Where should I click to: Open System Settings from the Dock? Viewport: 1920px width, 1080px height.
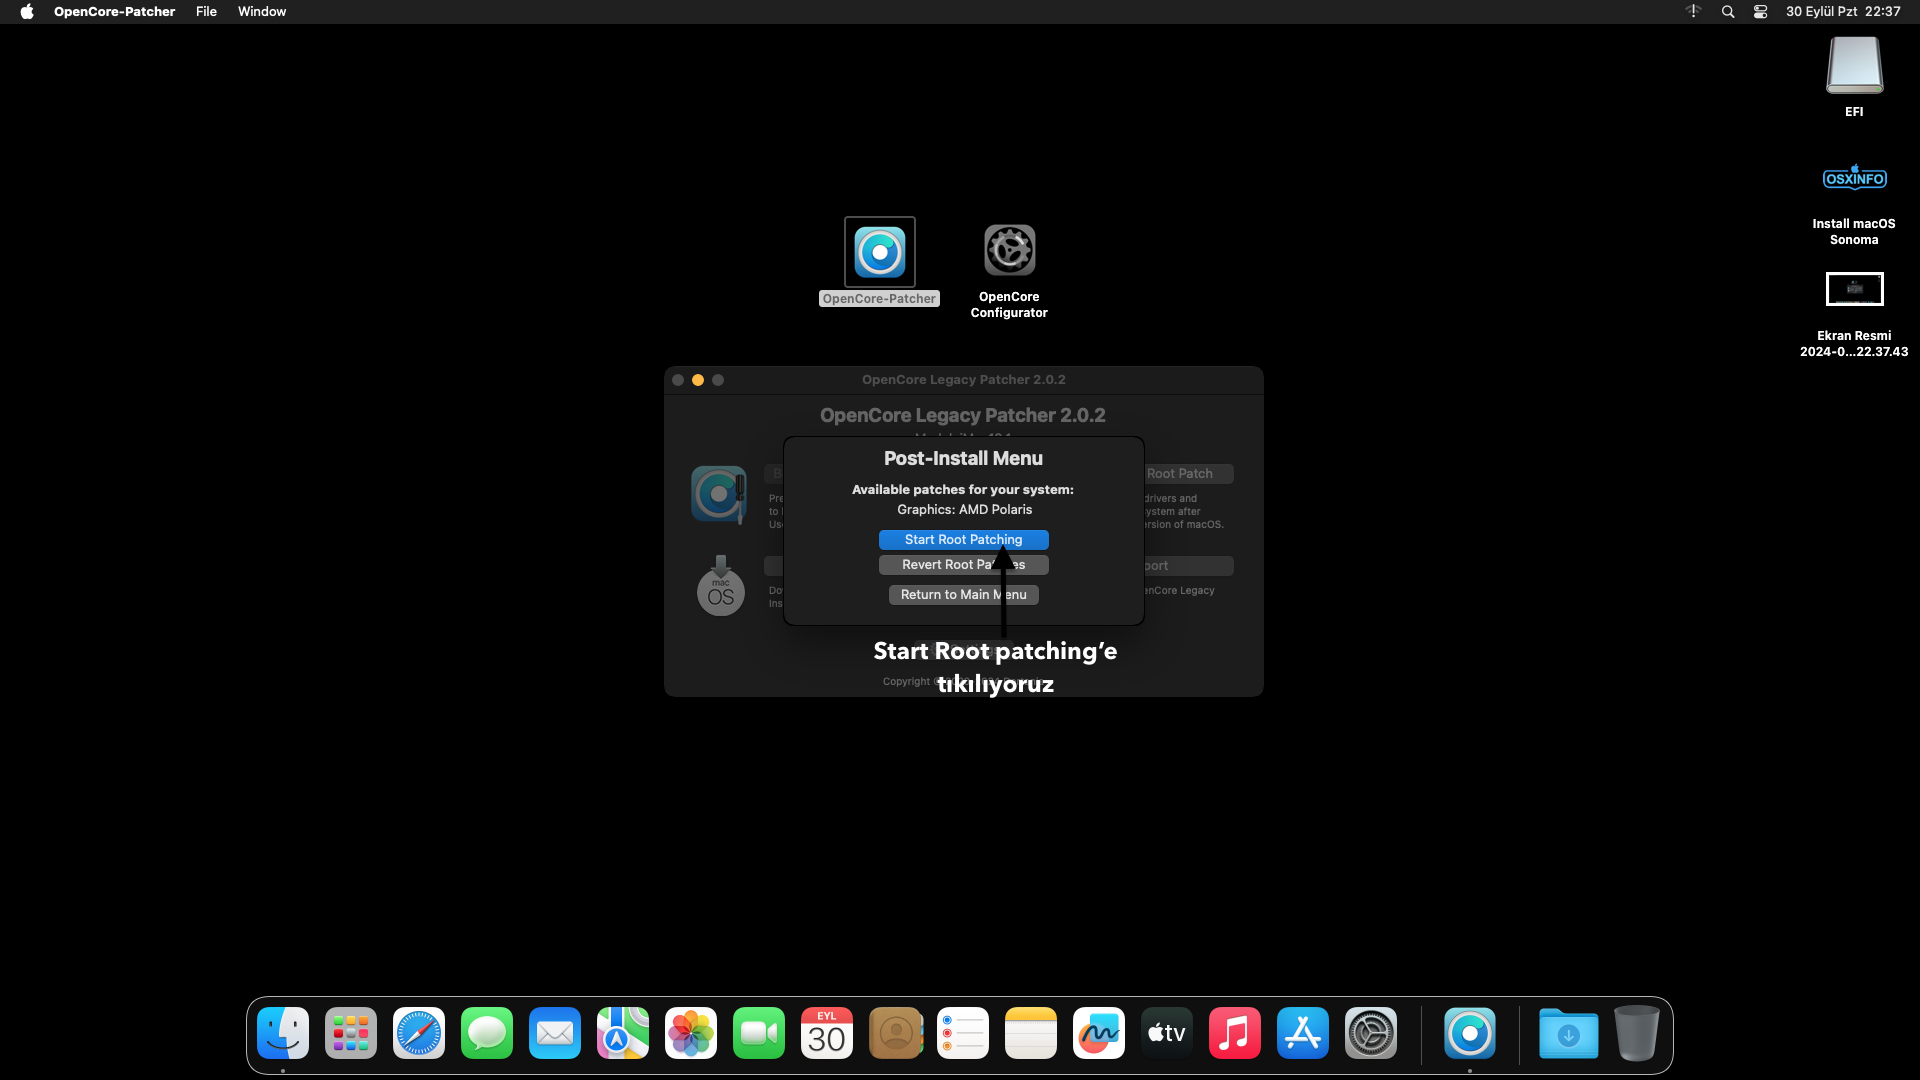(1371, 1033)
